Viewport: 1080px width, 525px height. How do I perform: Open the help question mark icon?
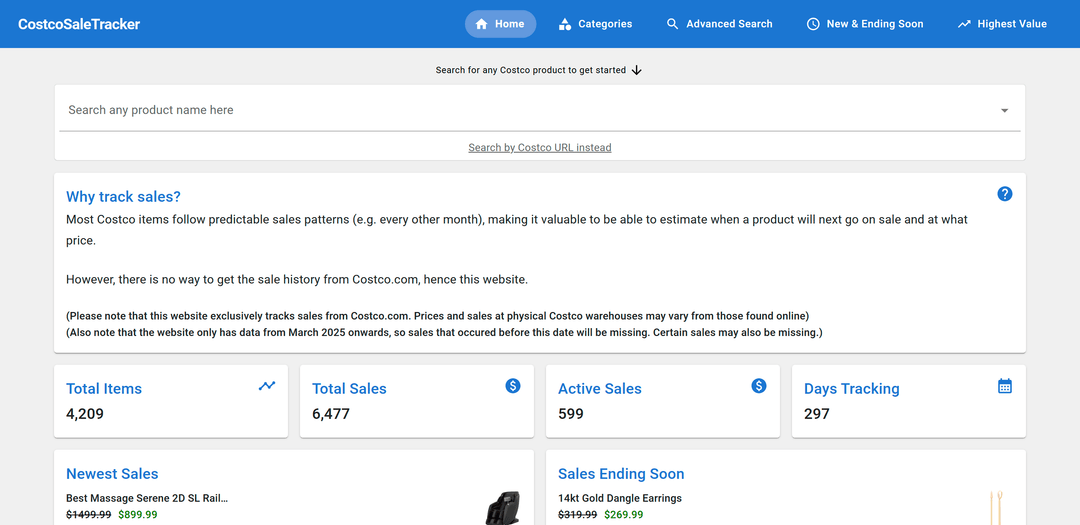click(1005, 194)
